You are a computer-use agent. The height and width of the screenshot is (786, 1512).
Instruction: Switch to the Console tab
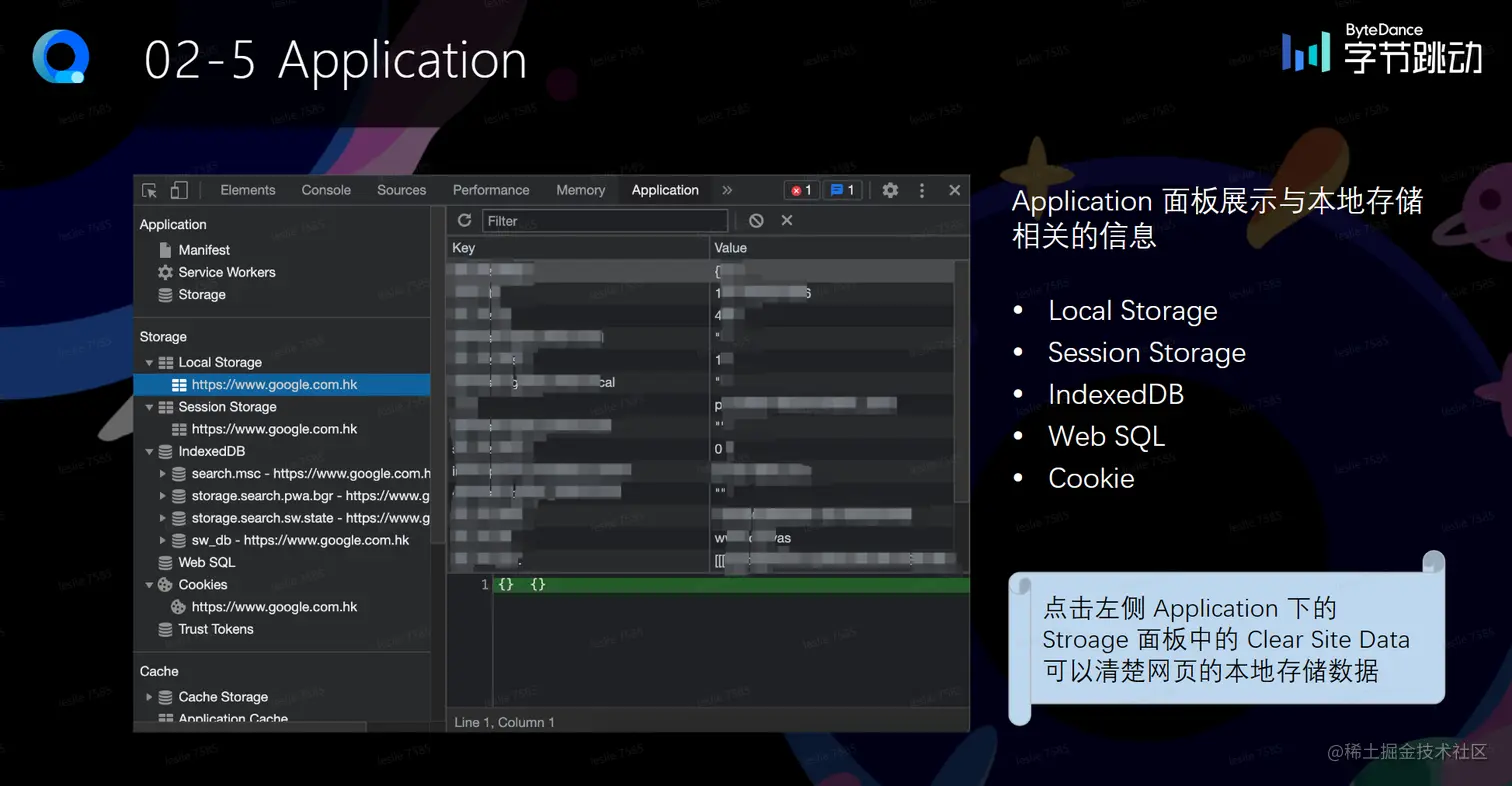[326, 190]
